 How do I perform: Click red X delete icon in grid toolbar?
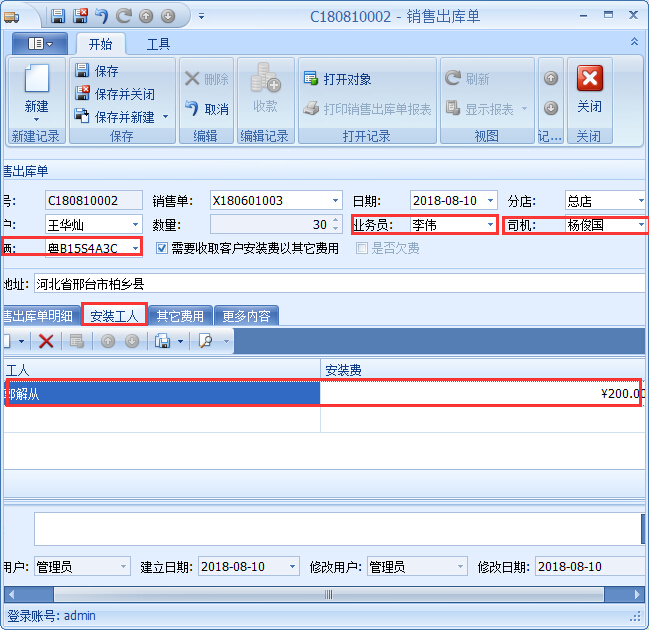pyautogui.click(x=46, y=342)
